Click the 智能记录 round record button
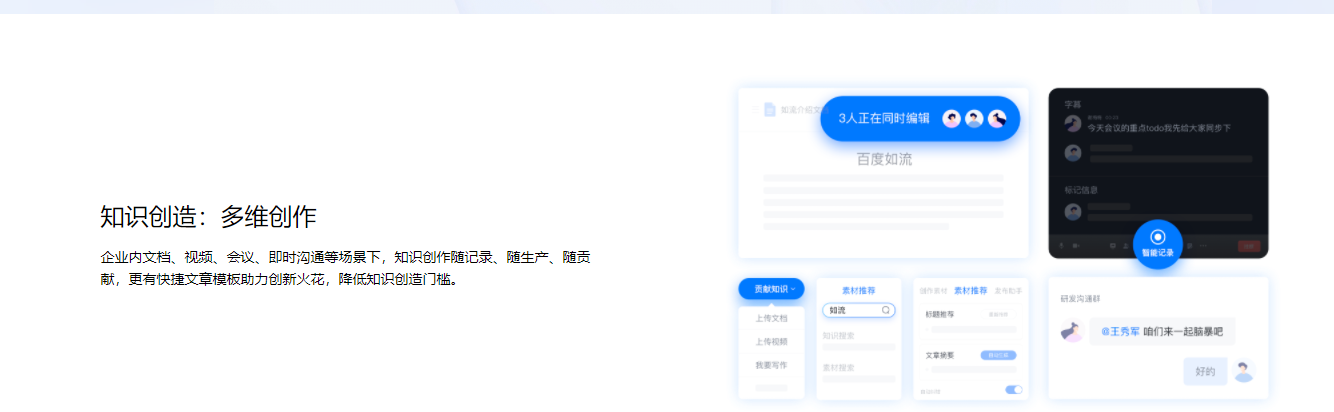1334x412 pixels. pos(1157,243)
